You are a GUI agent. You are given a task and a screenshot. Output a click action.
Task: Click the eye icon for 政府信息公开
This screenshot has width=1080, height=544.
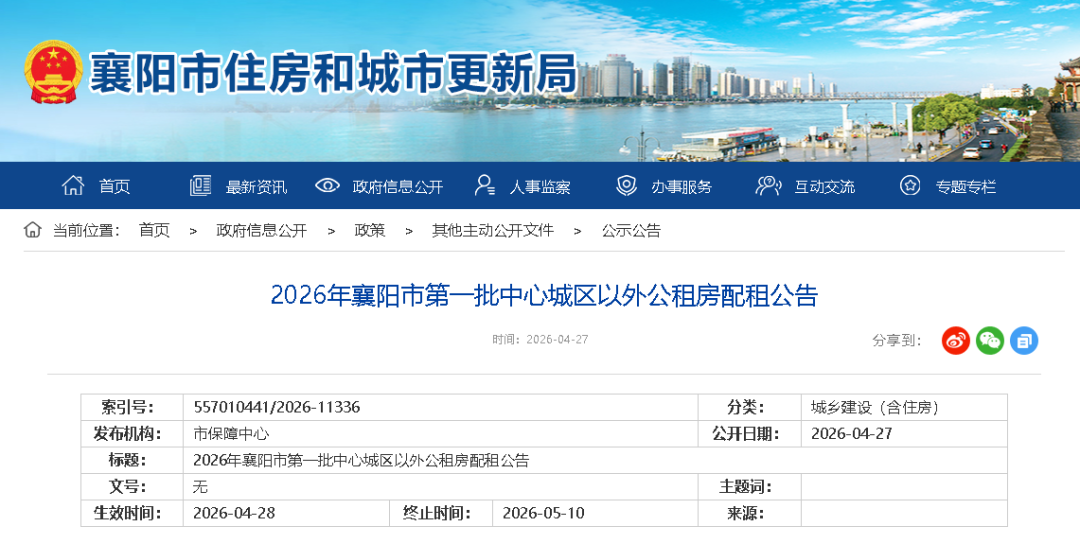[x=327, y=186]
